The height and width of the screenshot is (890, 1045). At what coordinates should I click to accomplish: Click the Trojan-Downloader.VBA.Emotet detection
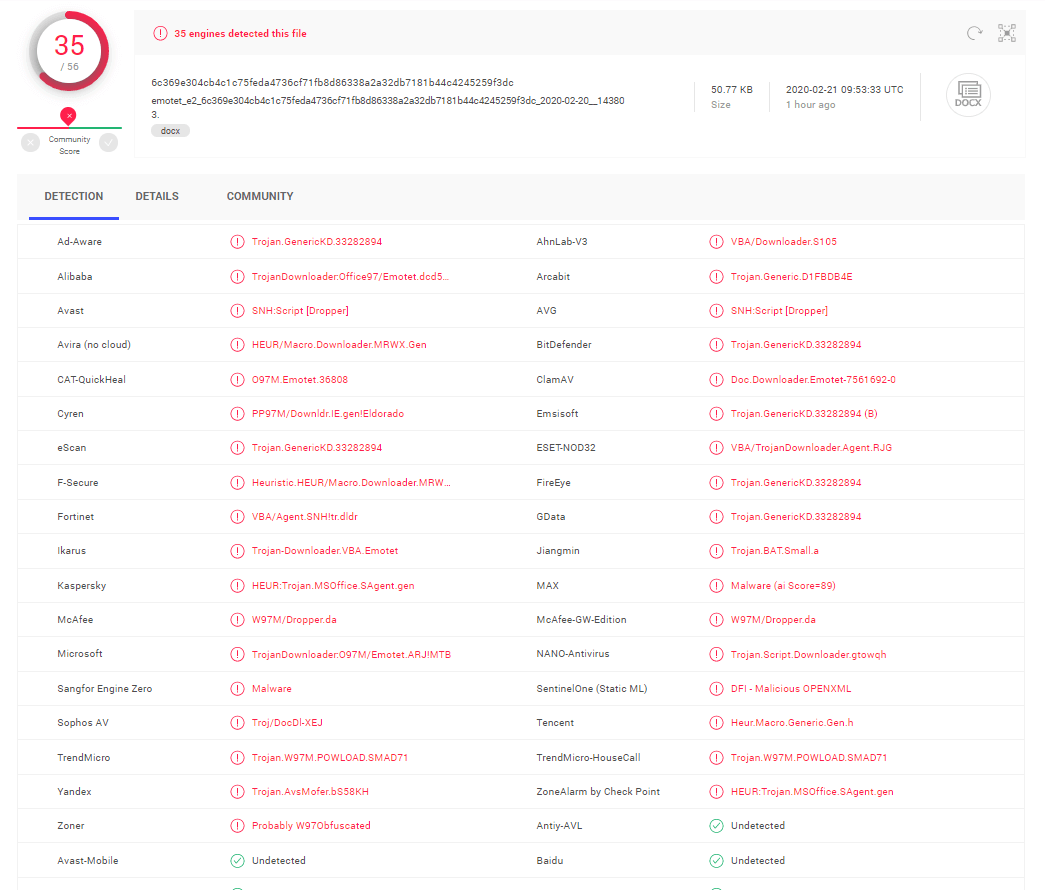(325, 551)
